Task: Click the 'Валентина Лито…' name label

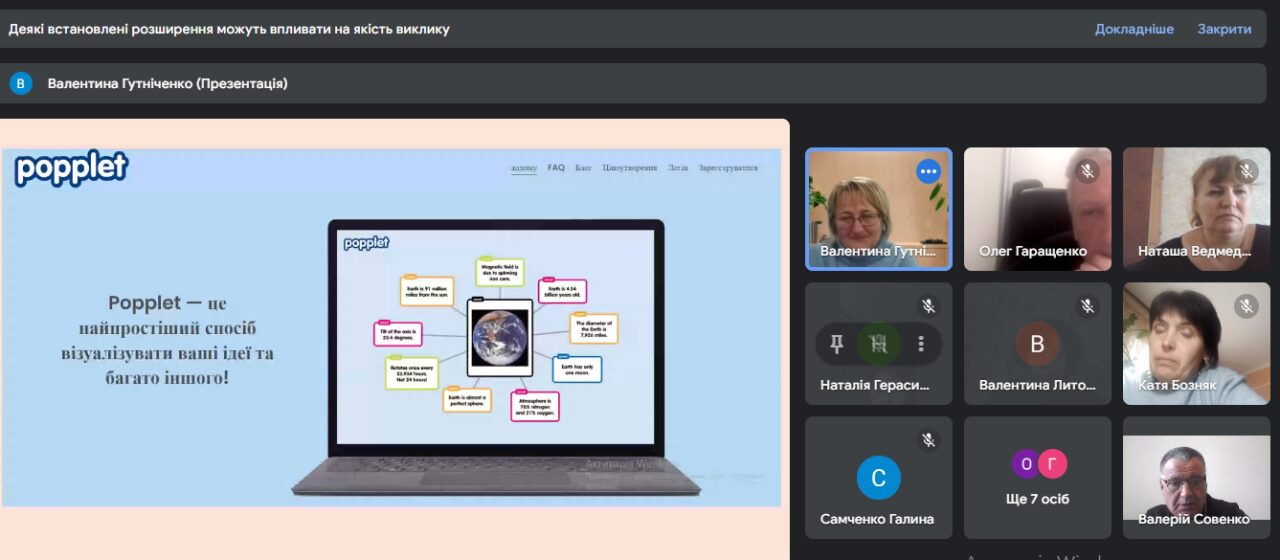Action: coord(1037,385)
